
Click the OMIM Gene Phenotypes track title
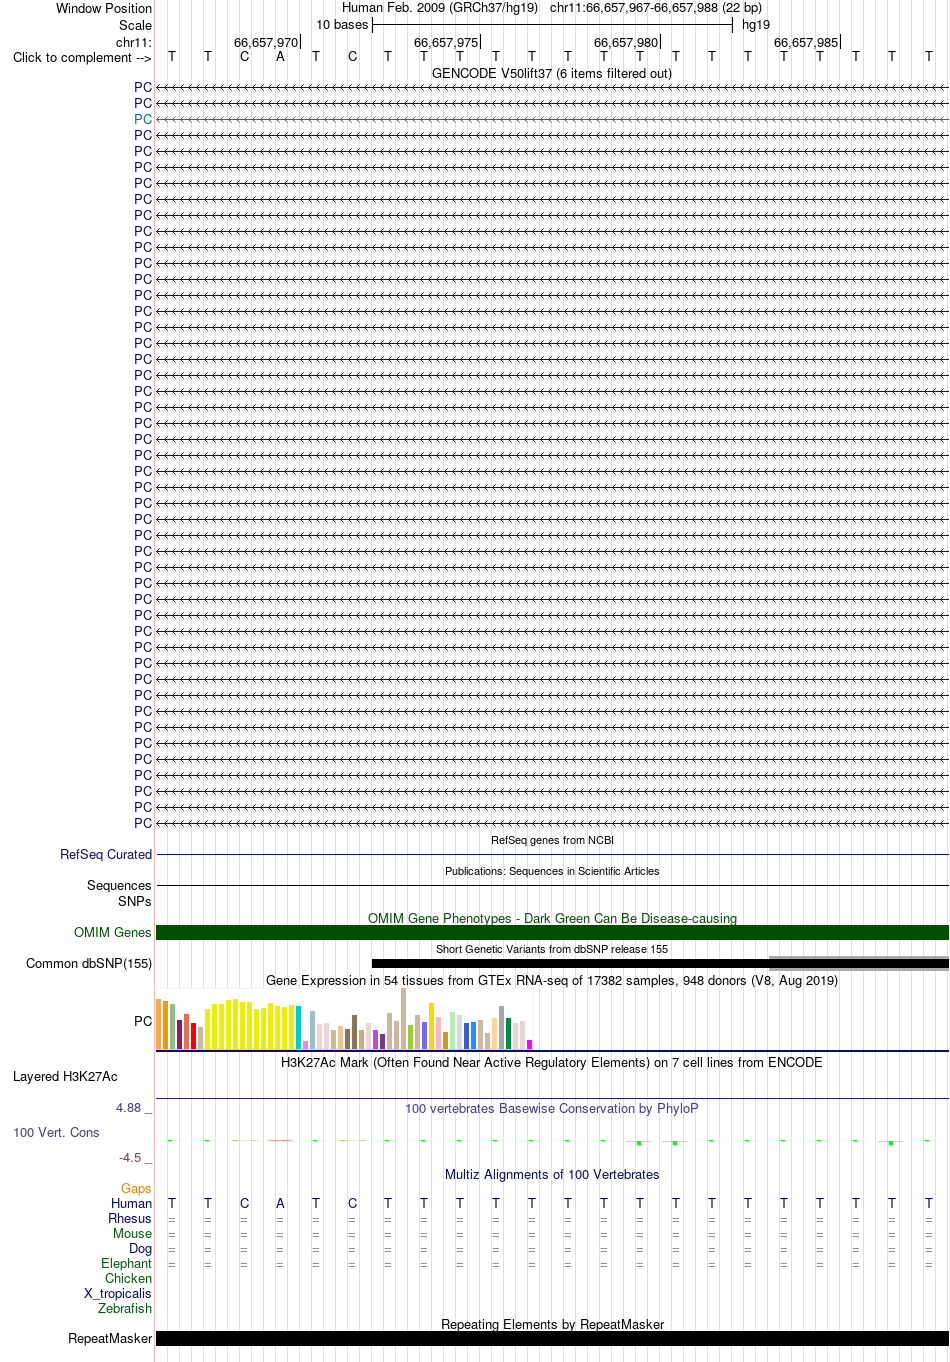552,918
